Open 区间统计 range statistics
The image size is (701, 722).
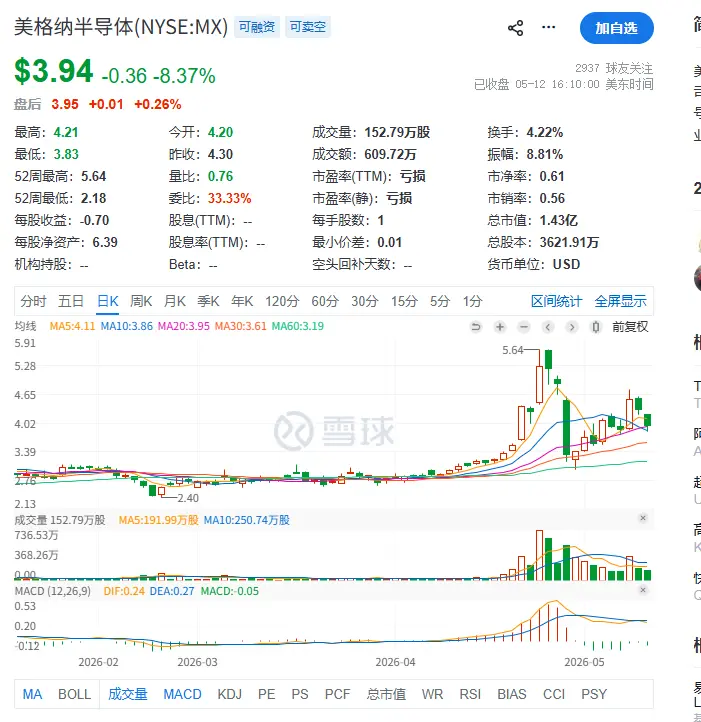click(x=556, y=301)
